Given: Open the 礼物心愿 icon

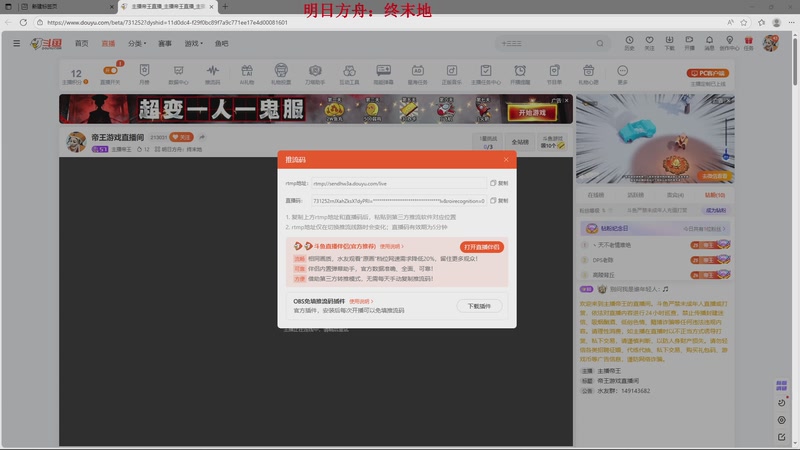Looking at the screenshot, I should [x=588, y=74].
